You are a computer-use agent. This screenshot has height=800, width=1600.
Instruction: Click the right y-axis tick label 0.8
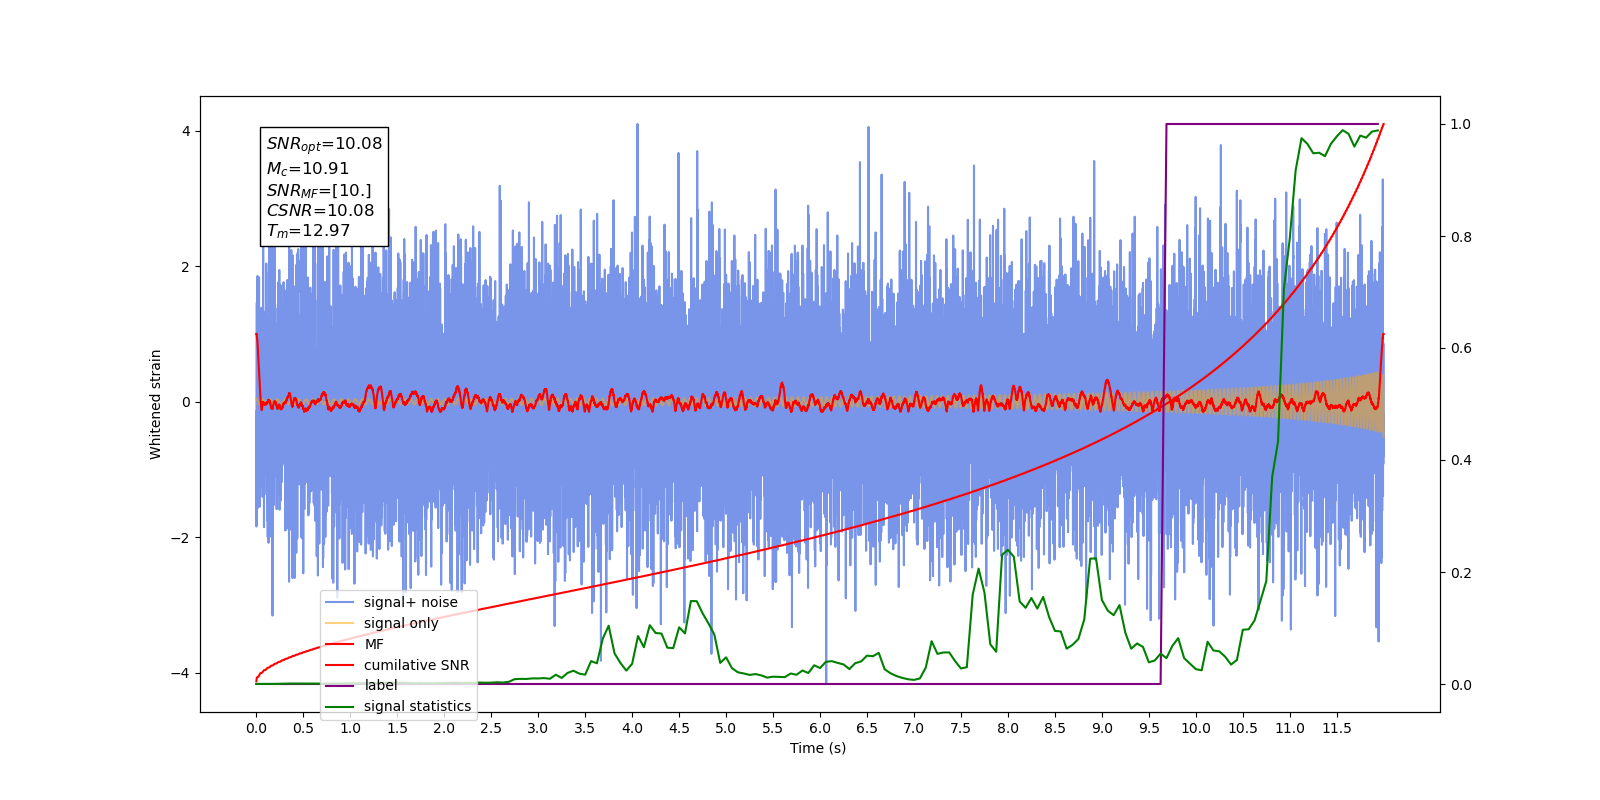tap(1461, 237)
